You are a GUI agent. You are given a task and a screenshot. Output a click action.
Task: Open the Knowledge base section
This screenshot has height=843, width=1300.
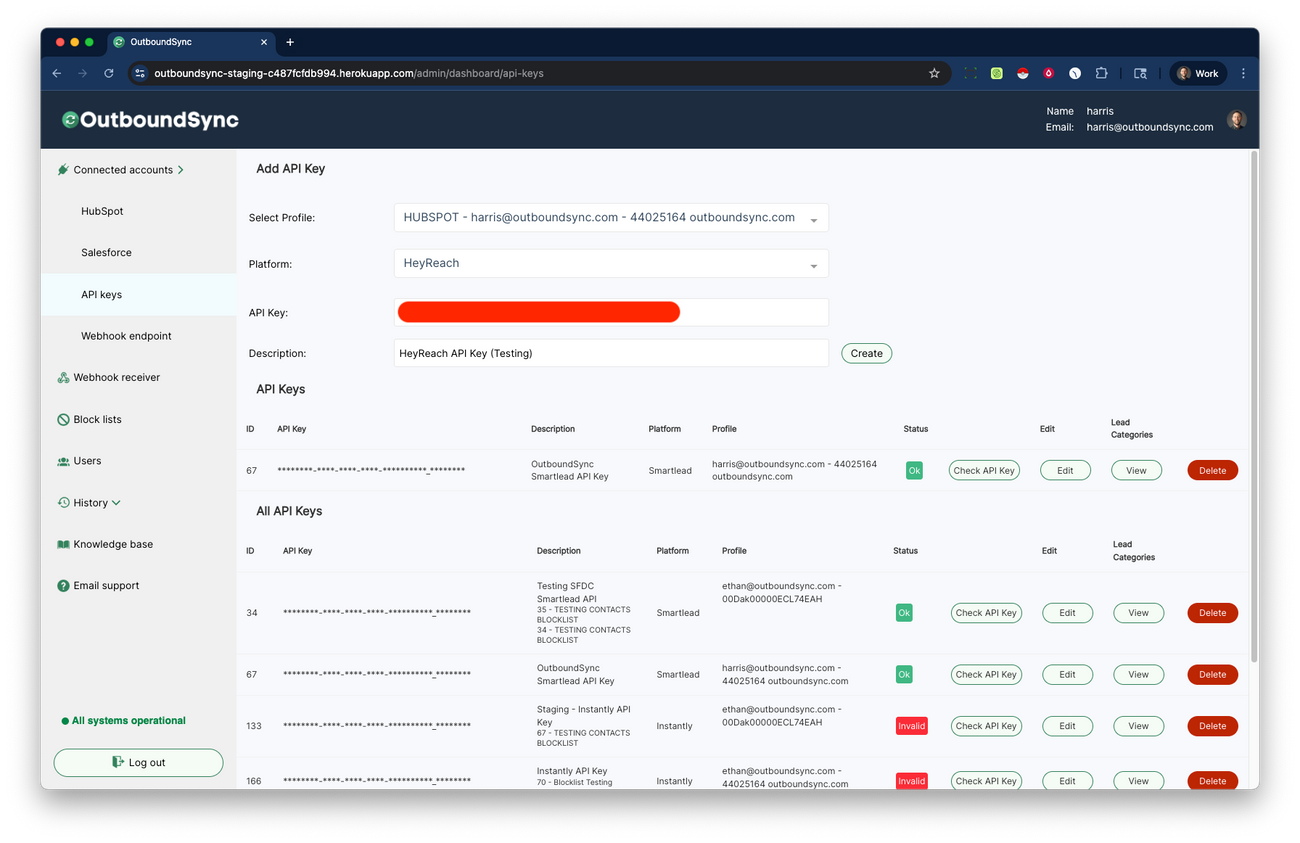(x=113, y=544)
